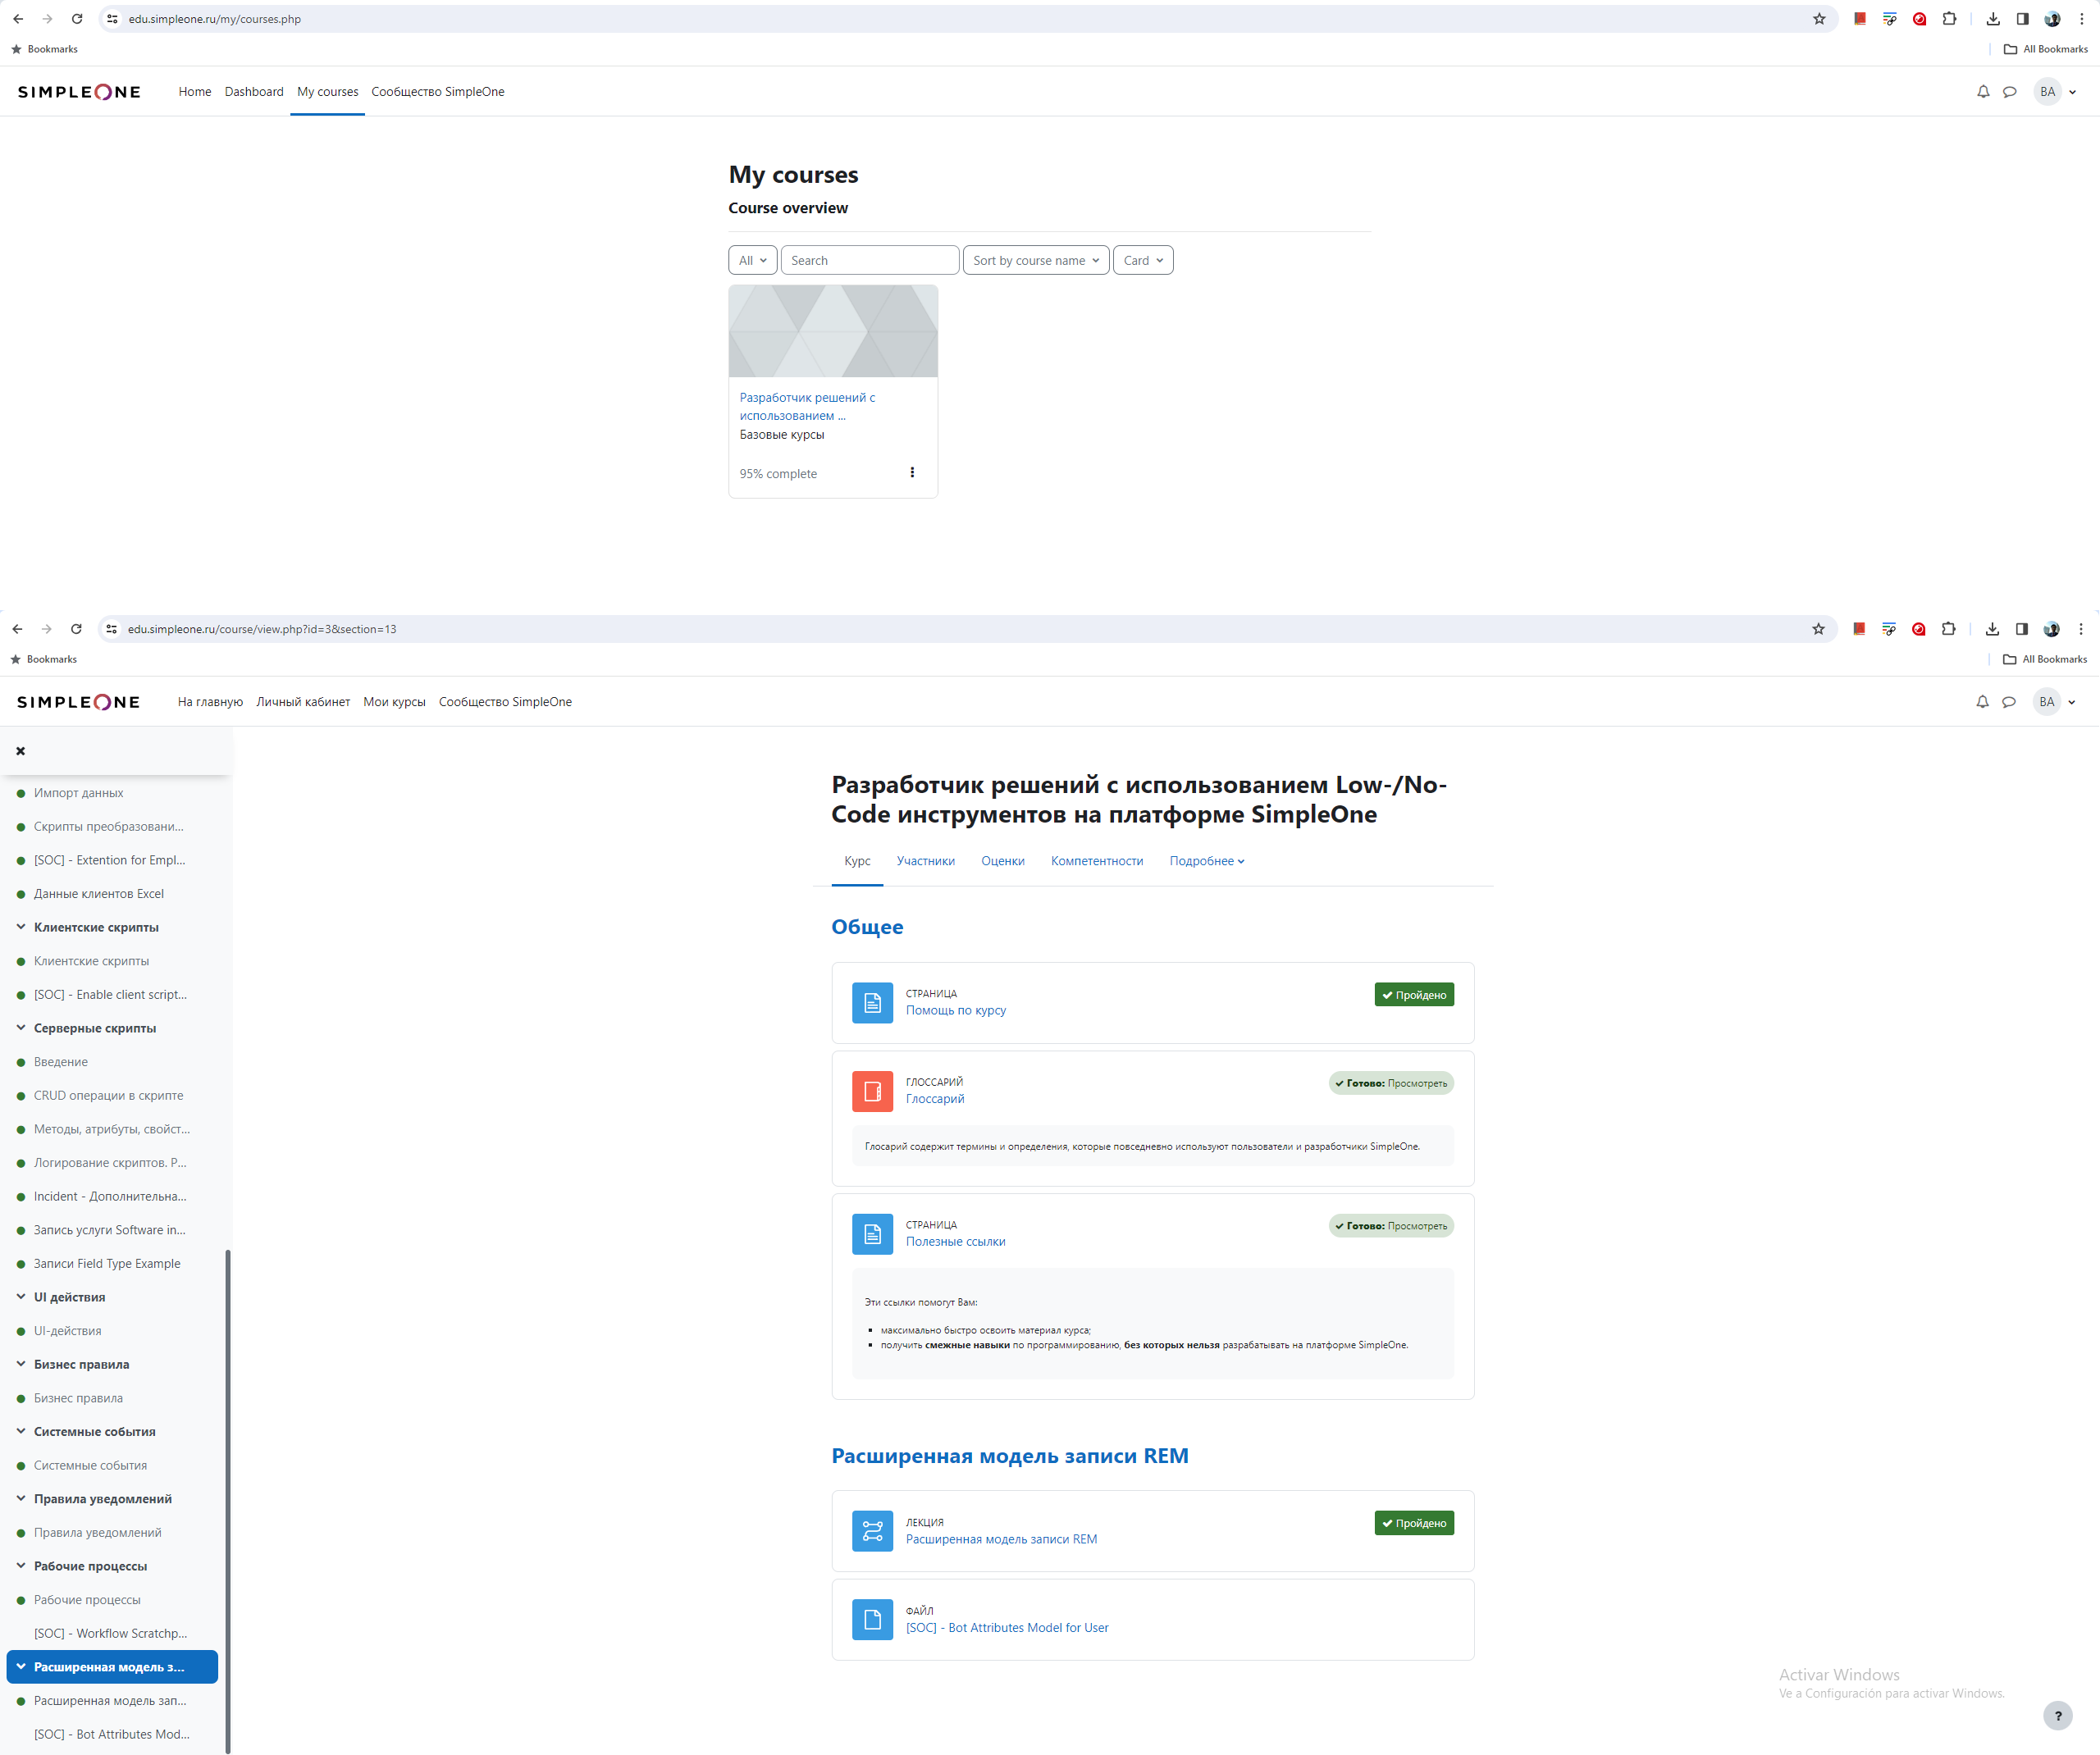Open the Полезные ссылки page link
Screen dimensions: 2100x1755
coord(955,1241)
